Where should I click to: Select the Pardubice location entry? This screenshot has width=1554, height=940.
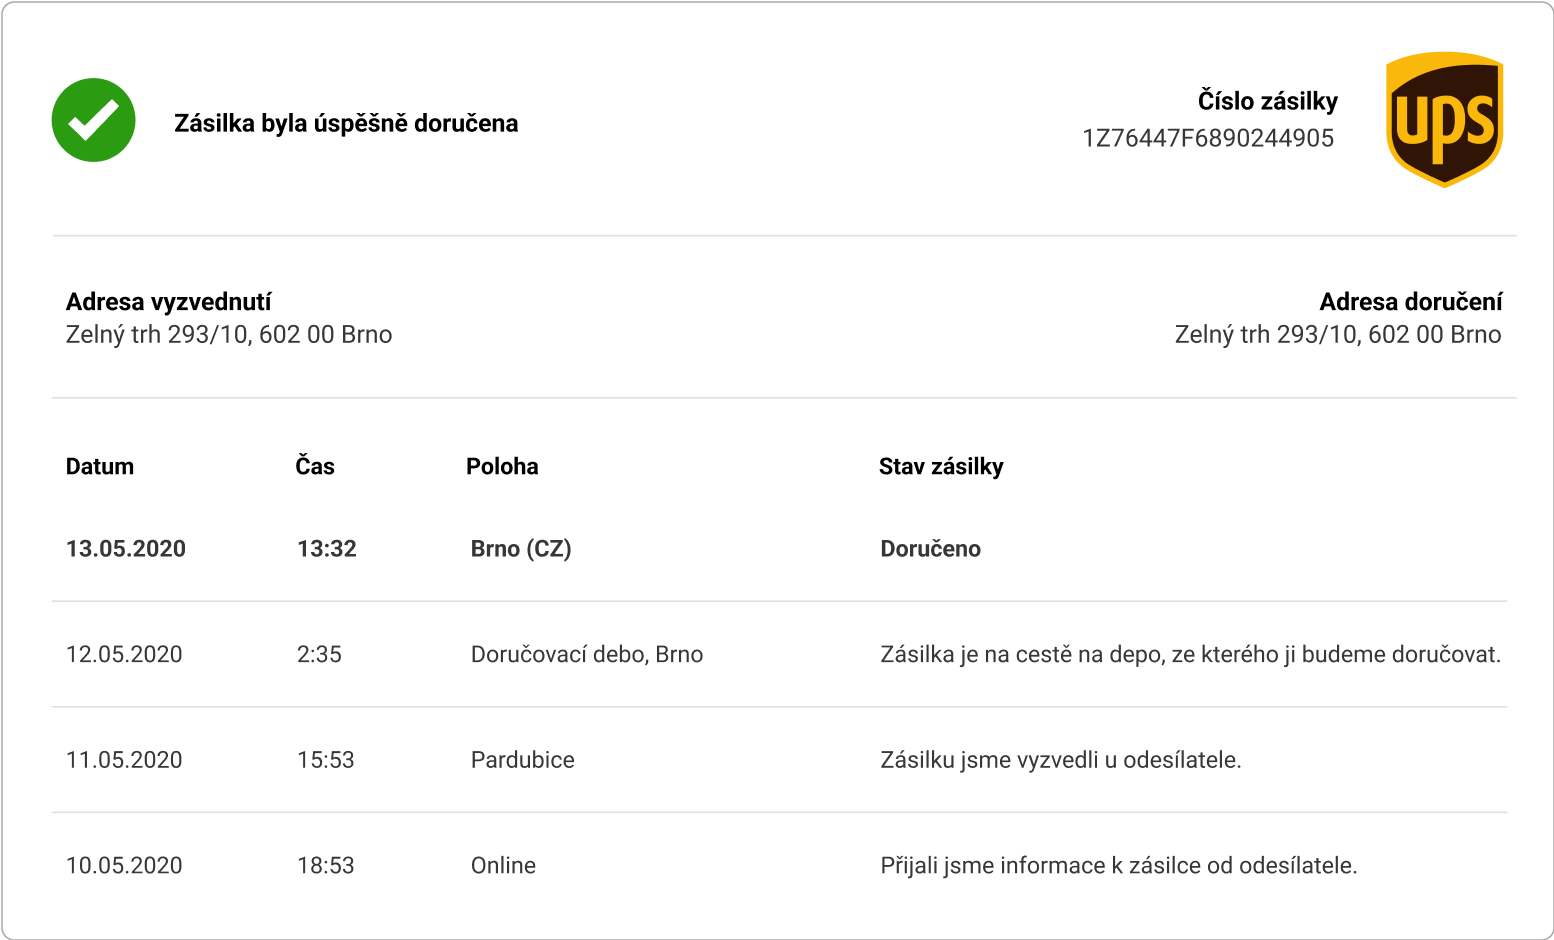pyautogui.click(x=523, y=760)
